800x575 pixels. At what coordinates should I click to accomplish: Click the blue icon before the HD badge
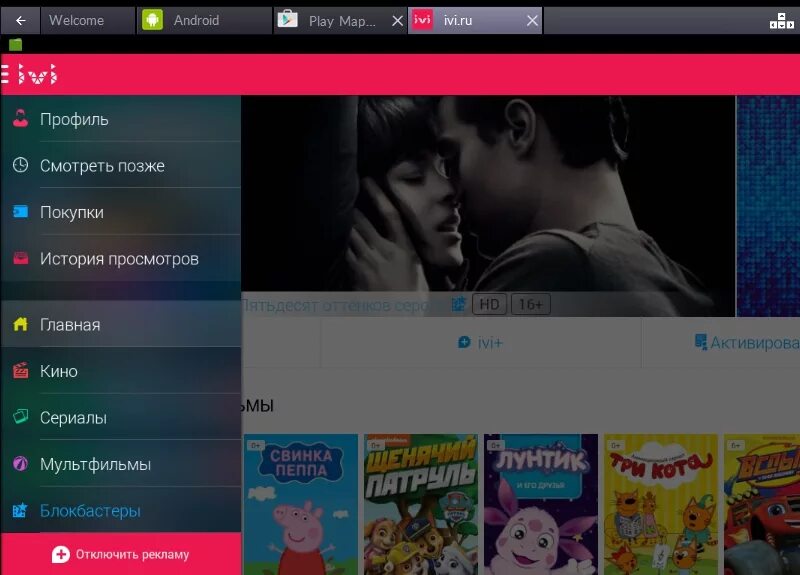point(459,304)
